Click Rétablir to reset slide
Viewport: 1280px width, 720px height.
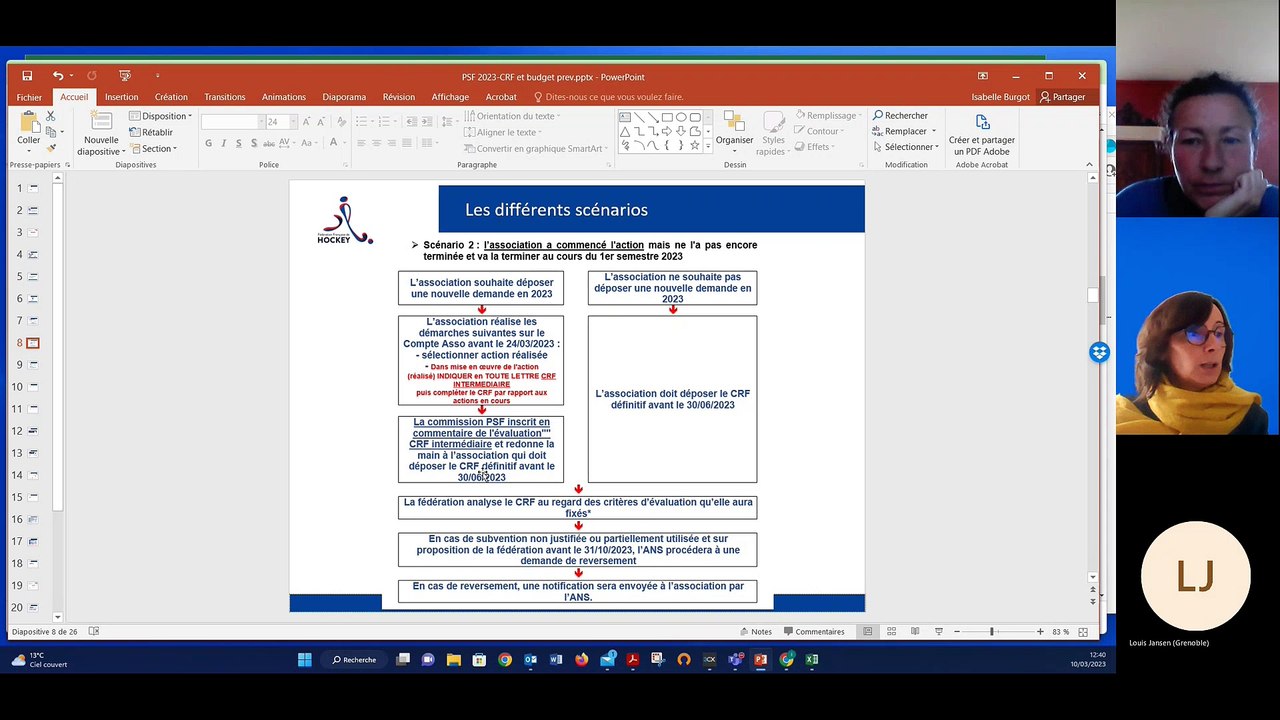click(x=151, y=132)
